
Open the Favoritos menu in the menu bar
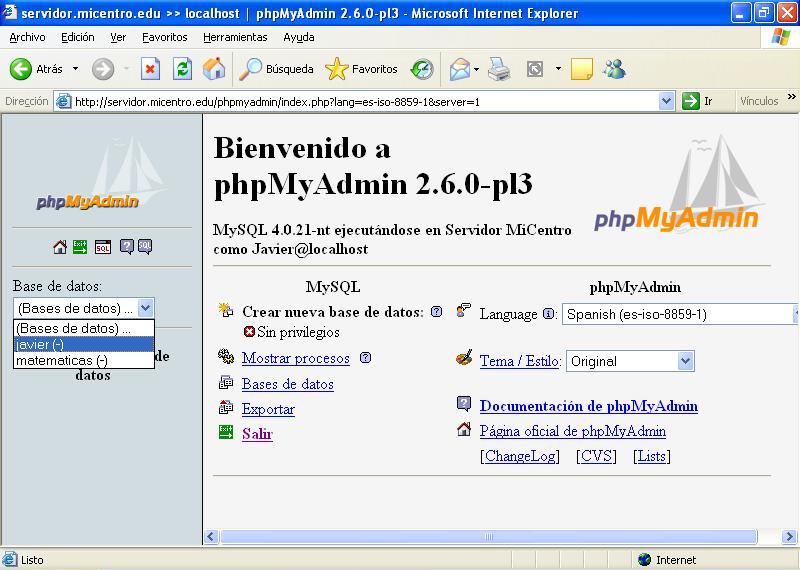(x=164, y=37)
